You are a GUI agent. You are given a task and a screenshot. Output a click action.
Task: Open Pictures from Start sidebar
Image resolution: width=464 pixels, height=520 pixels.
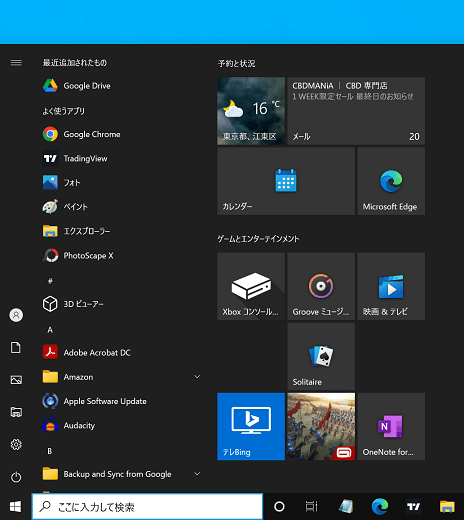[x=16, y=380]
